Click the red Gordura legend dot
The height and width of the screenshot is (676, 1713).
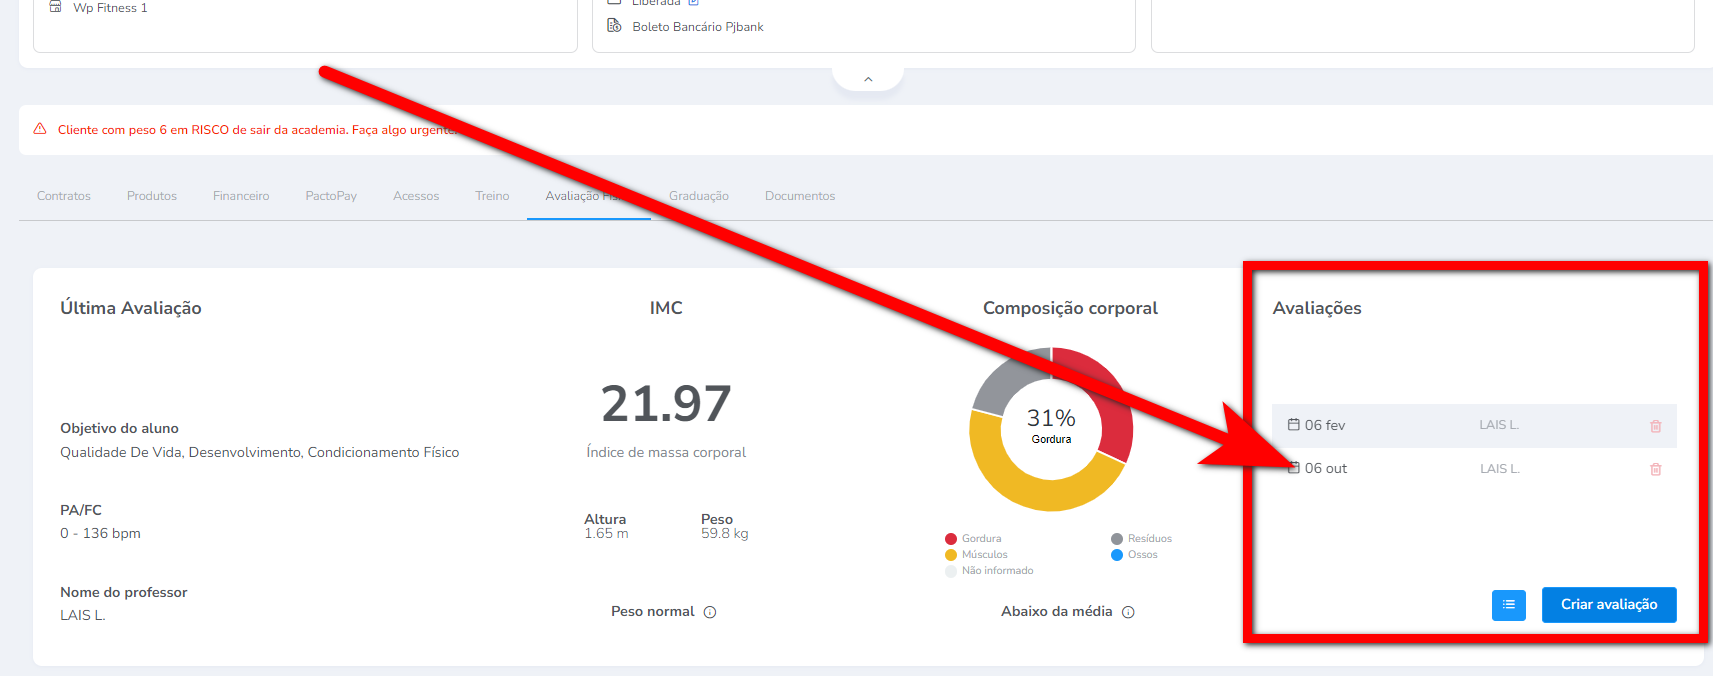click(951, 539)
